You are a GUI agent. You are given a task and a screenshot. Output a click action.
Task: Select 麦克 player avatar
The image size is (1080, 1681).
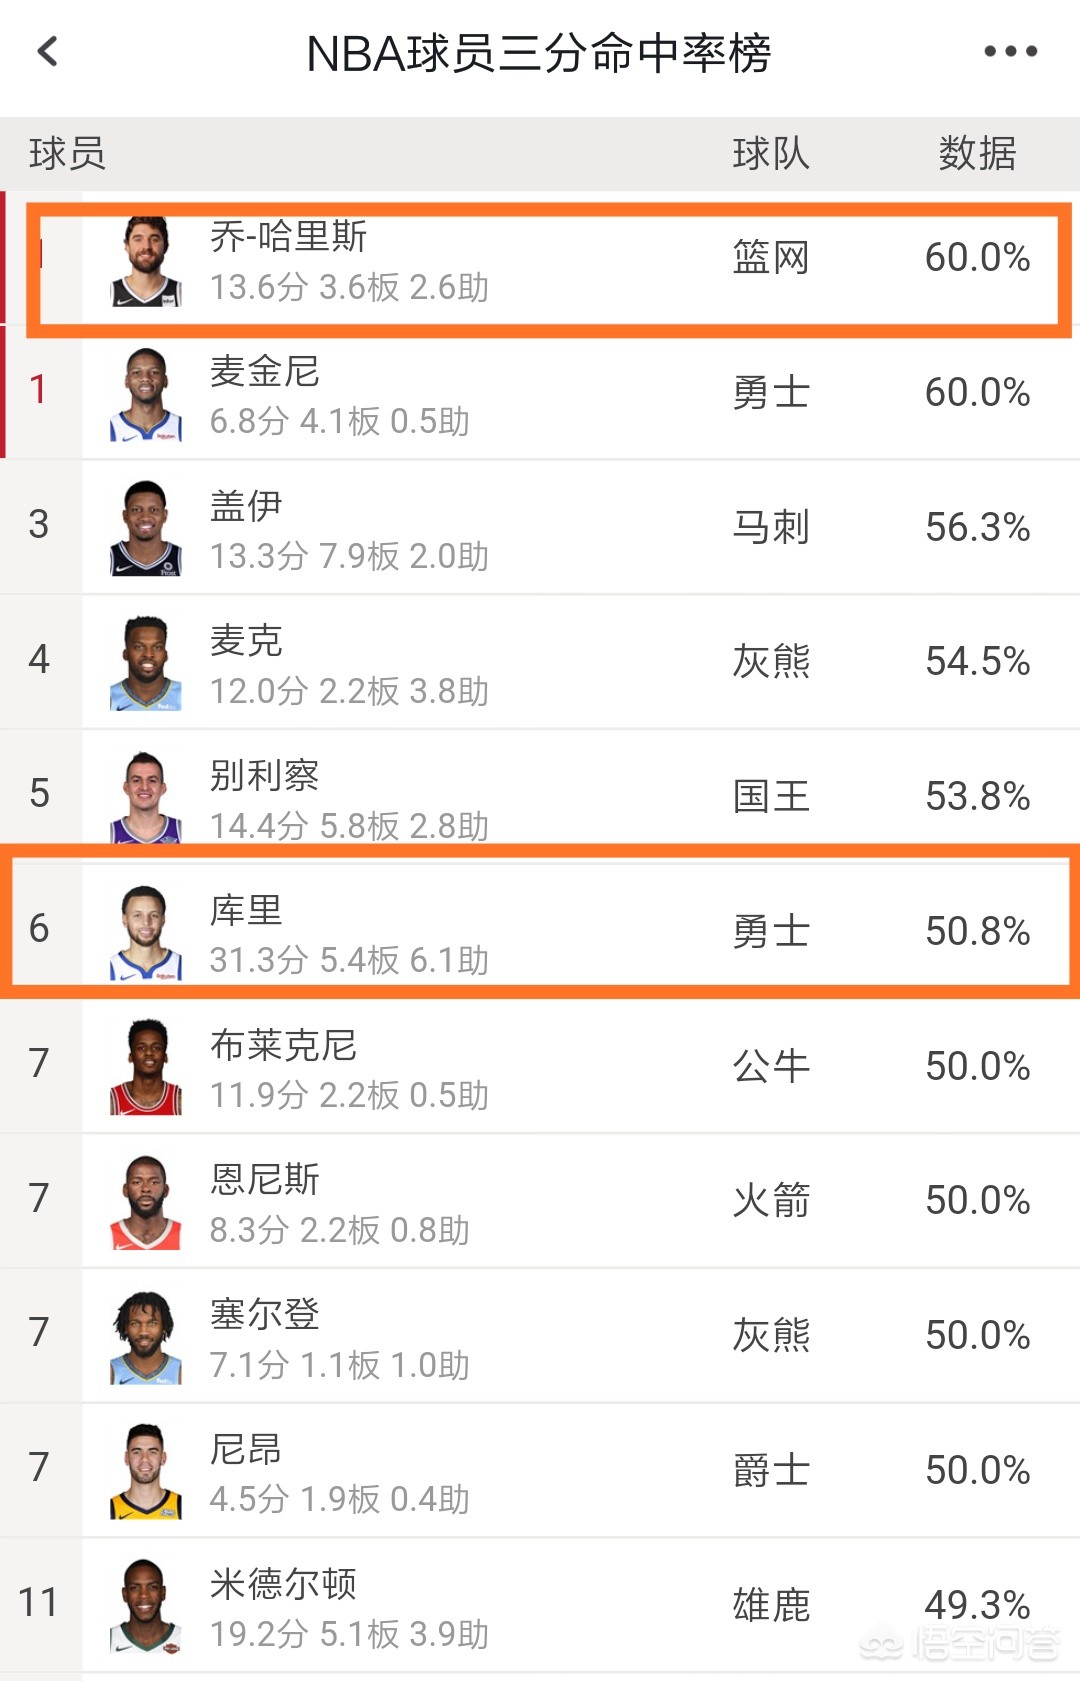pos(146,664)
